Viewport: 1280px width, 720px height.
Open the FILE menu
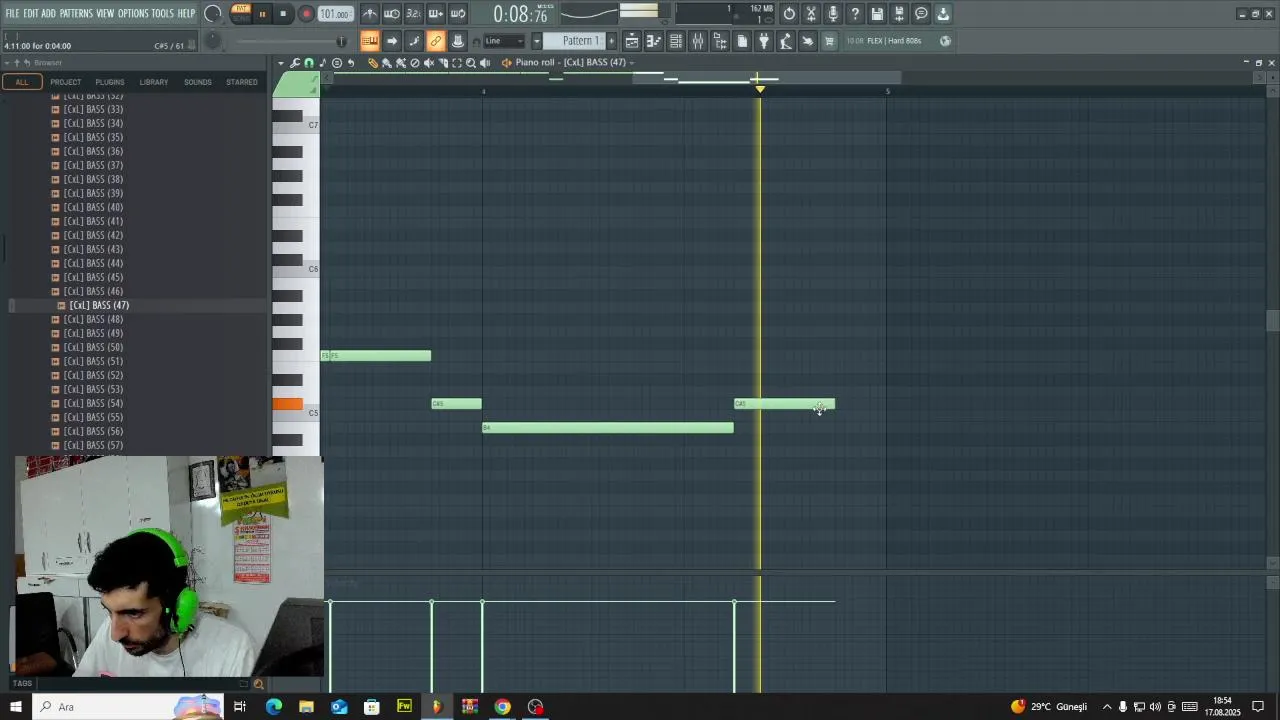point(12,13)
